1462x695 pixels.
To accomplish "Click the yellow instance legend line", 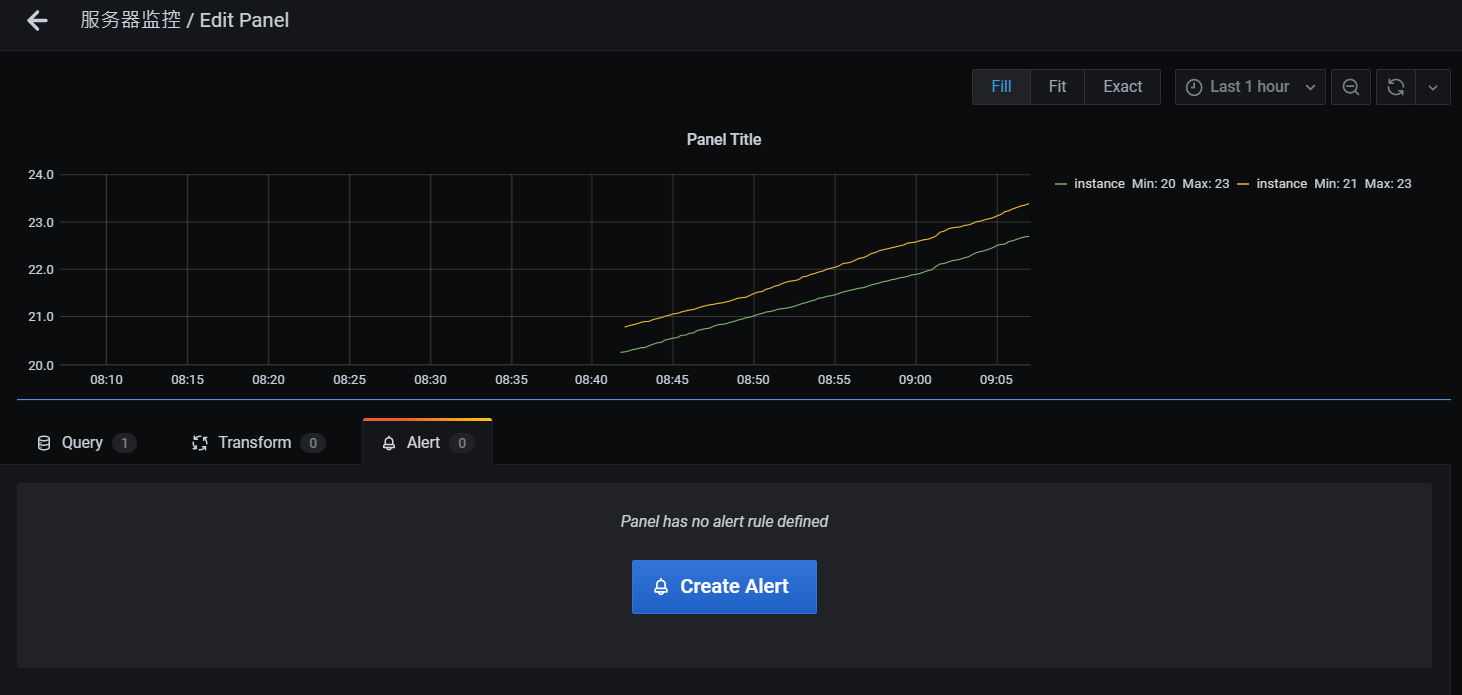I will 1244,184.
